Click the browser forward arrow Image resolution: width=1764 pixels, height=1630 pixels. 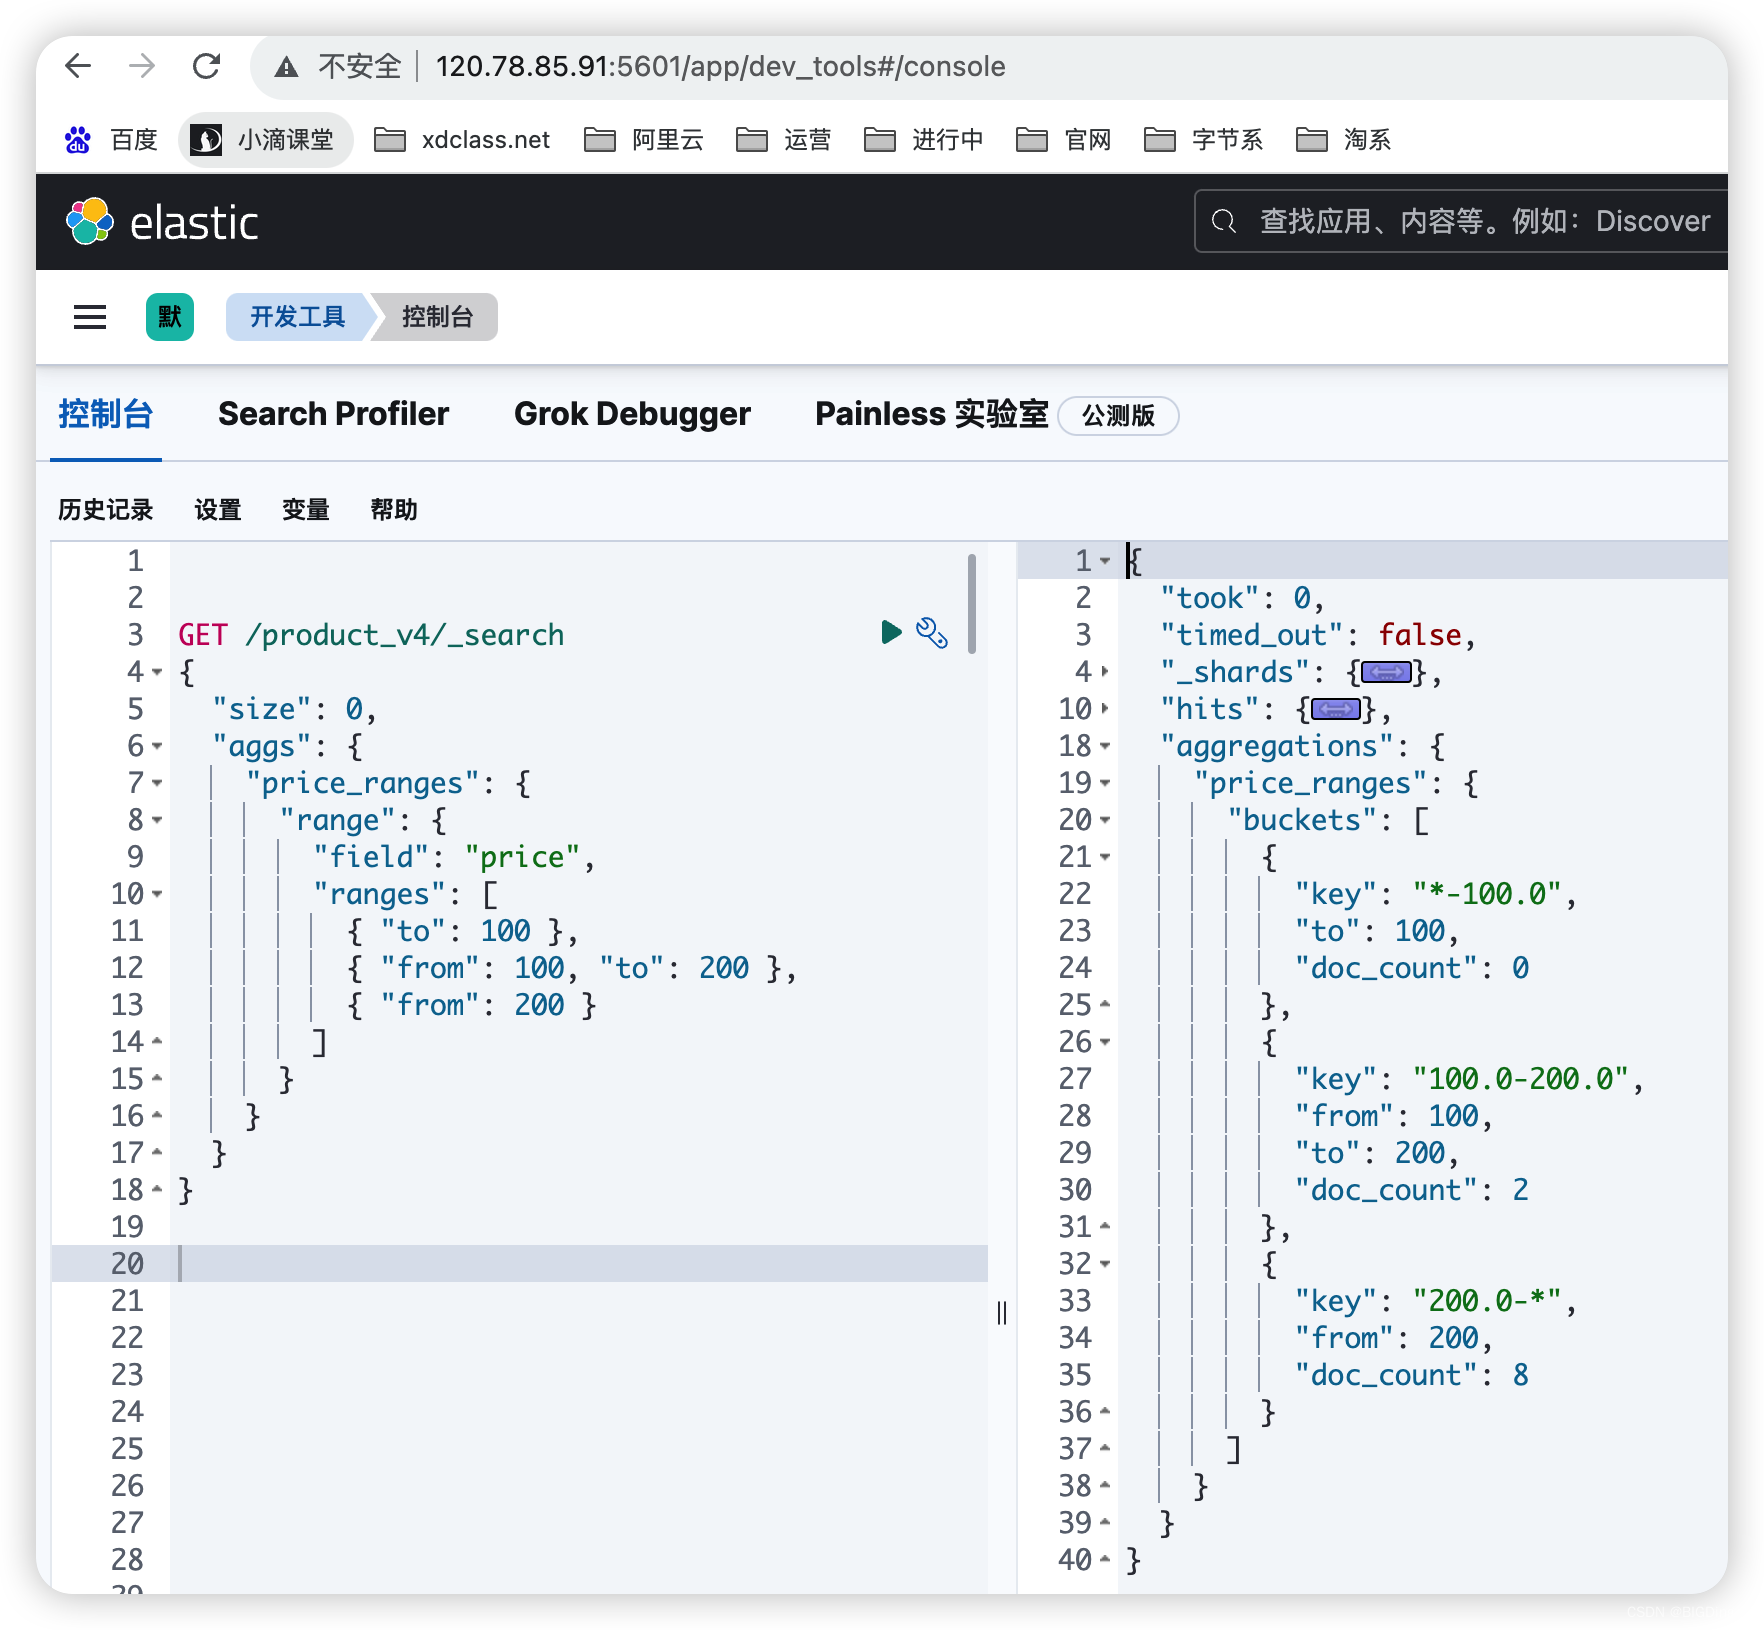[x=142, y=67]
